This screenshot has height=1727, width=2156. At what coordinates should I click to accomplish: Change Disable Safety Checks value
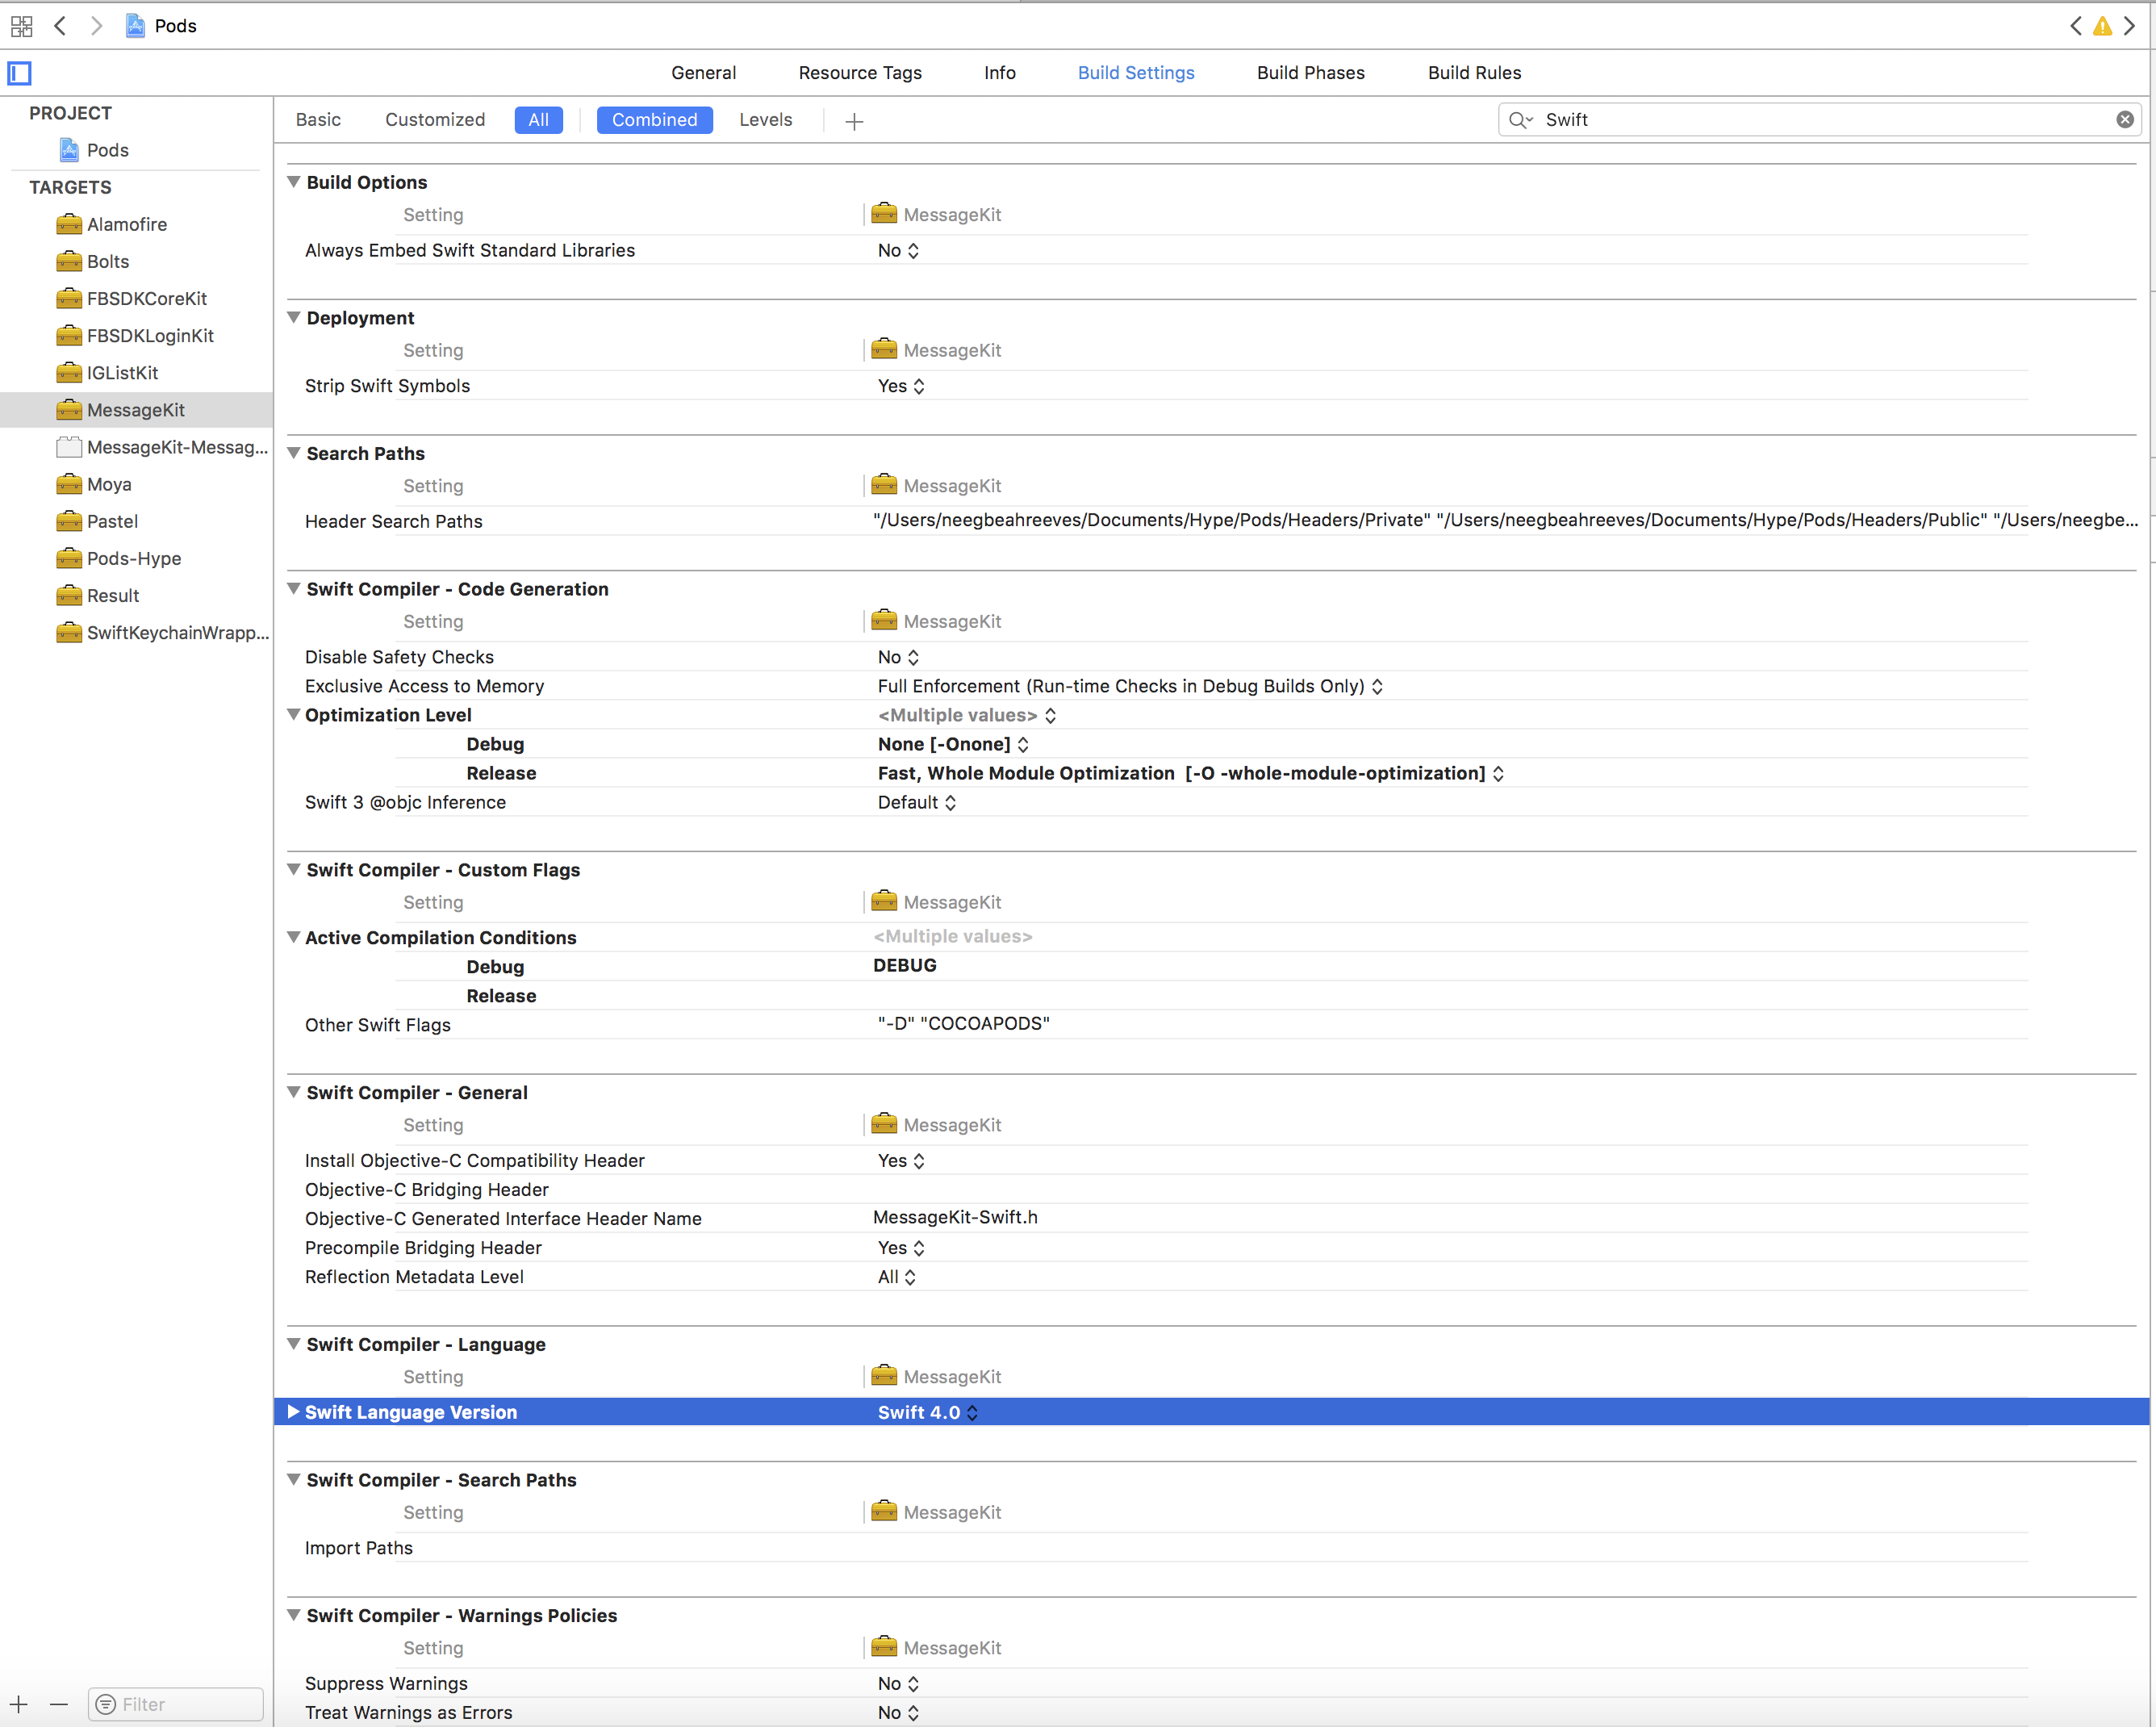pos(898,657)
